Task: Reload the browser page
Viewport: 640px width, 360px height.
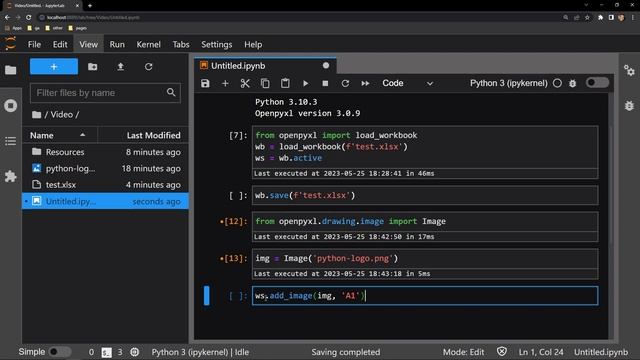Action: click(x=29, y=18)
